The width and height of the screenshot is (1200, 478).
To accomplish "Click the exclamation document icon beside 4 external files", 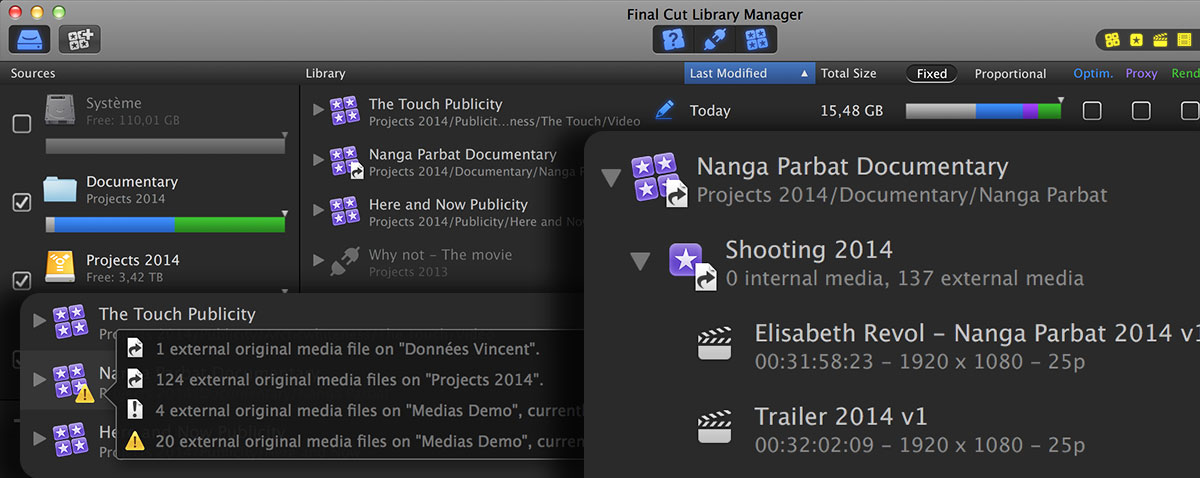I will 136,410.
